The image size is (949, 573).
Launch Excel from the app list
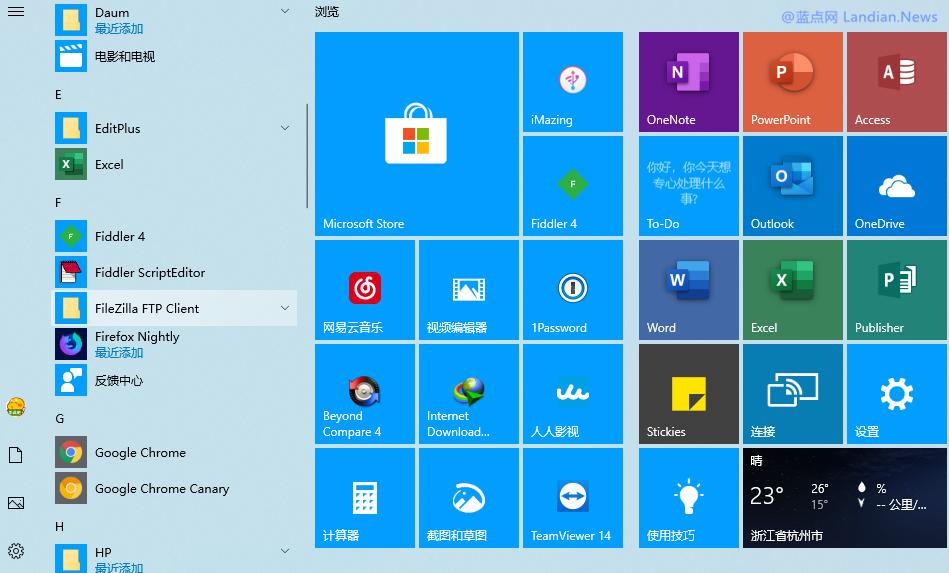point(176,164)
